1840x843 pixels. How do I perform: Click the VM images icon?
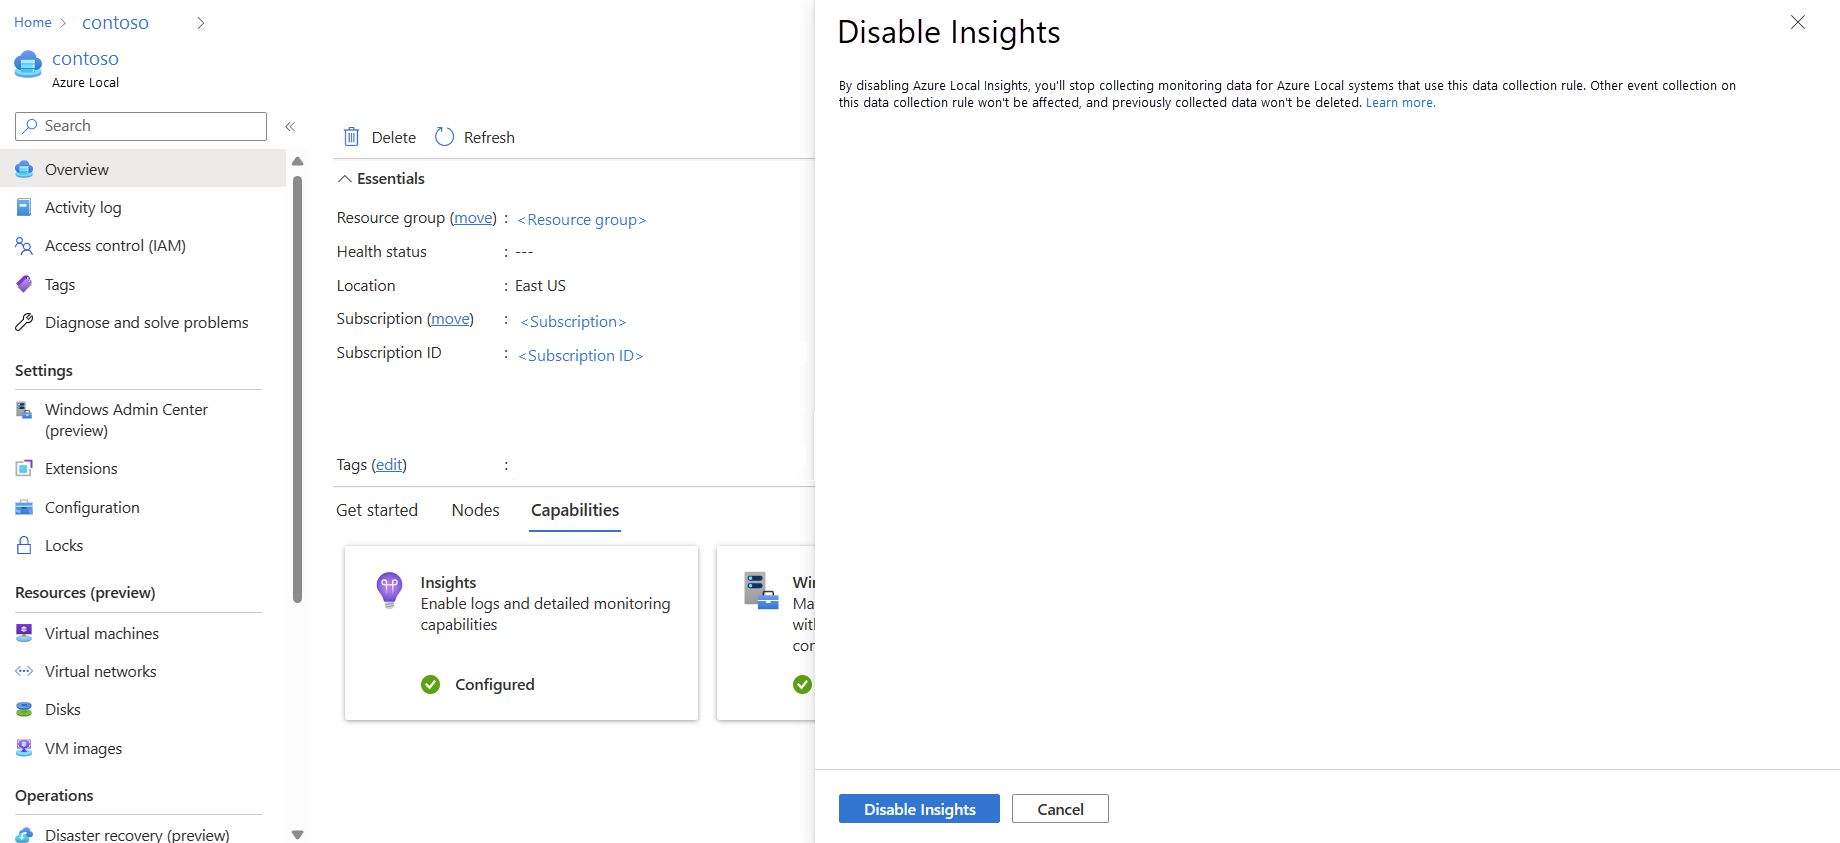tap(24, 748)
